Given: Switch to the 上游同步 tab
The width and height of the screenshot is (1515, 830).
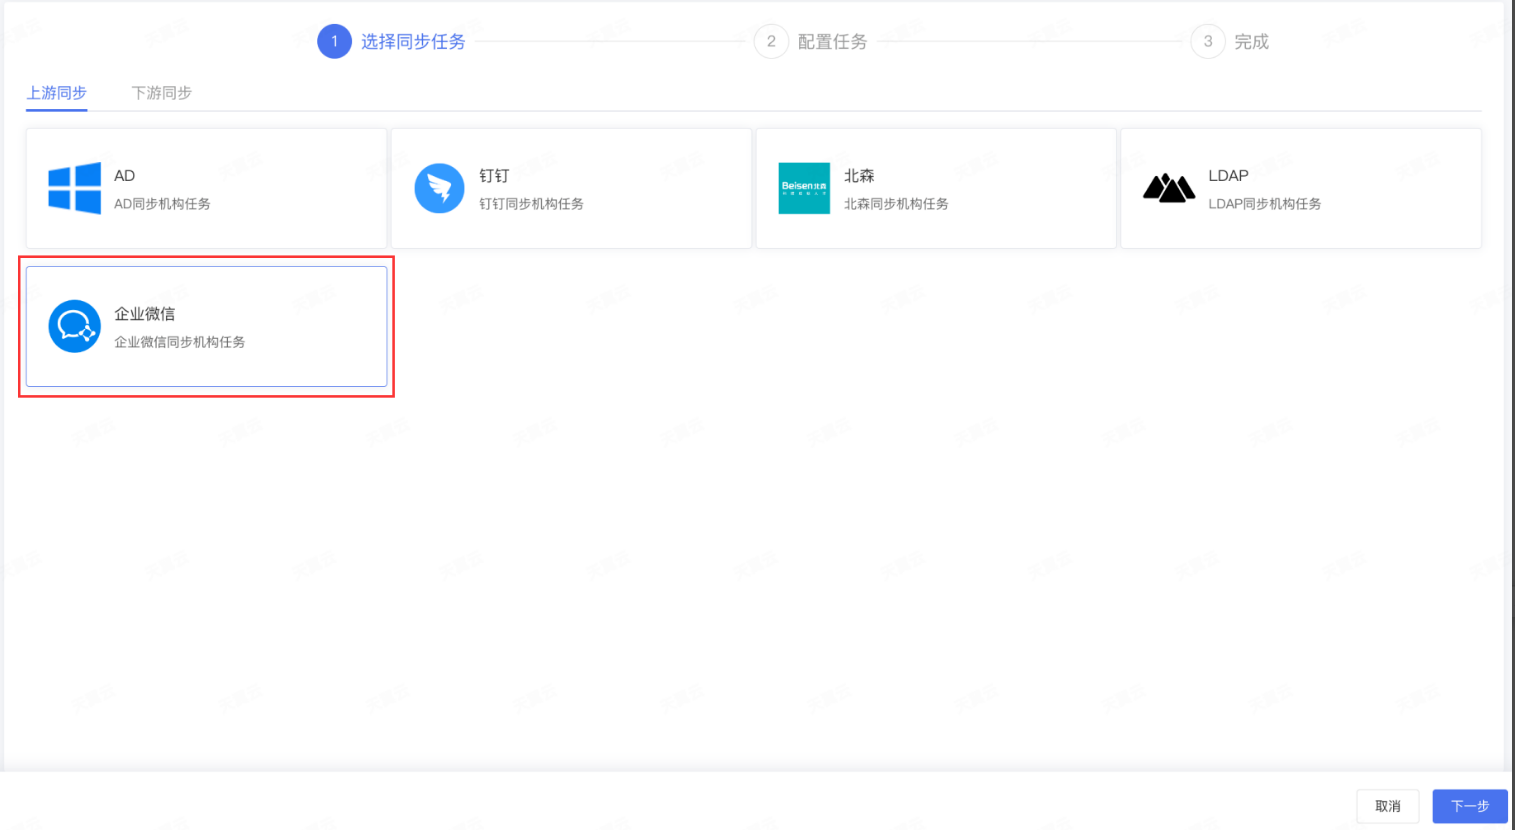Looking at the screenshot, I should pos(57,93).
